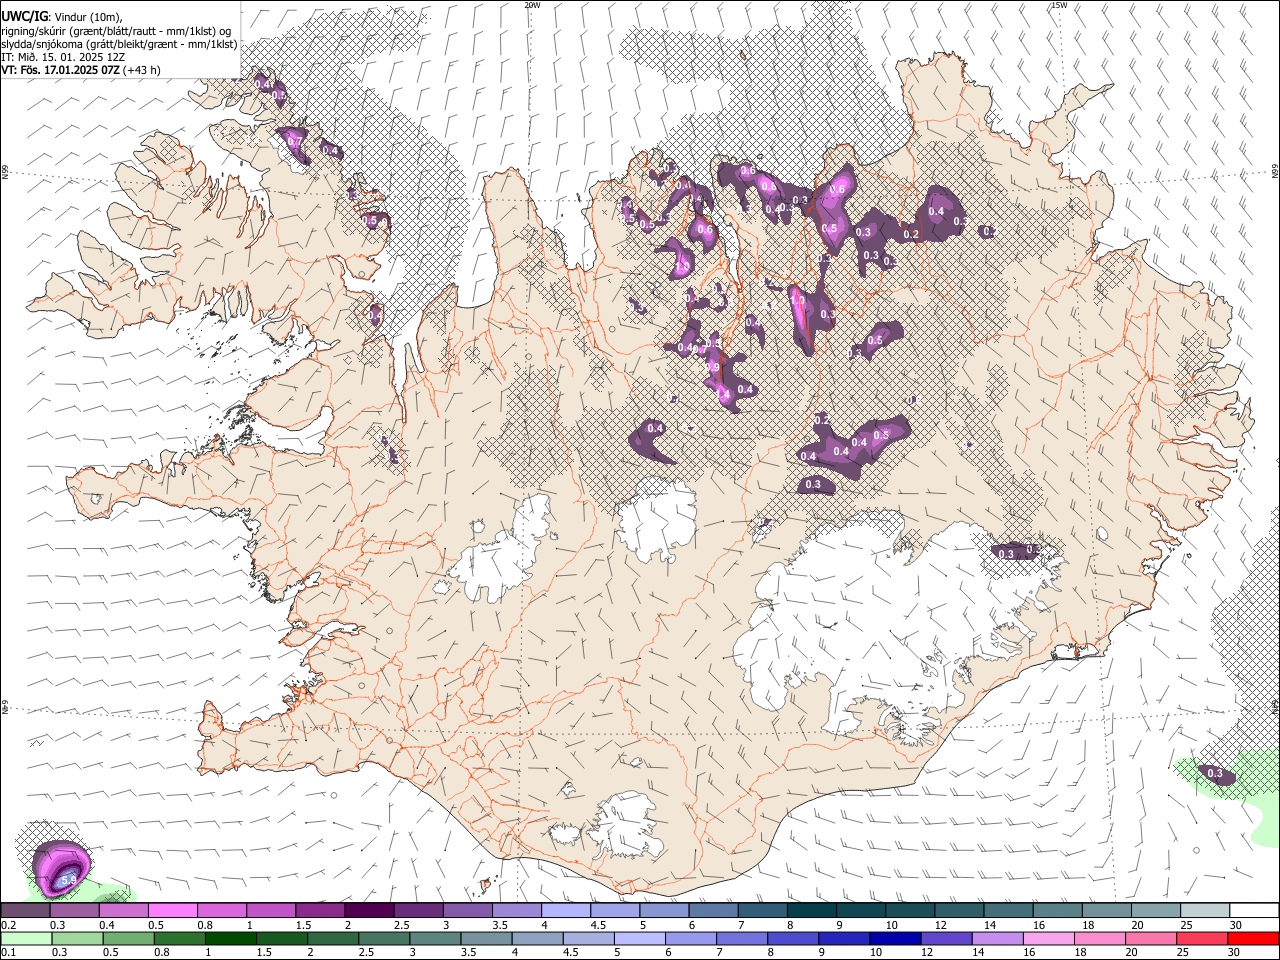Click '30' under the red rain swatch

coord(1235,952)
